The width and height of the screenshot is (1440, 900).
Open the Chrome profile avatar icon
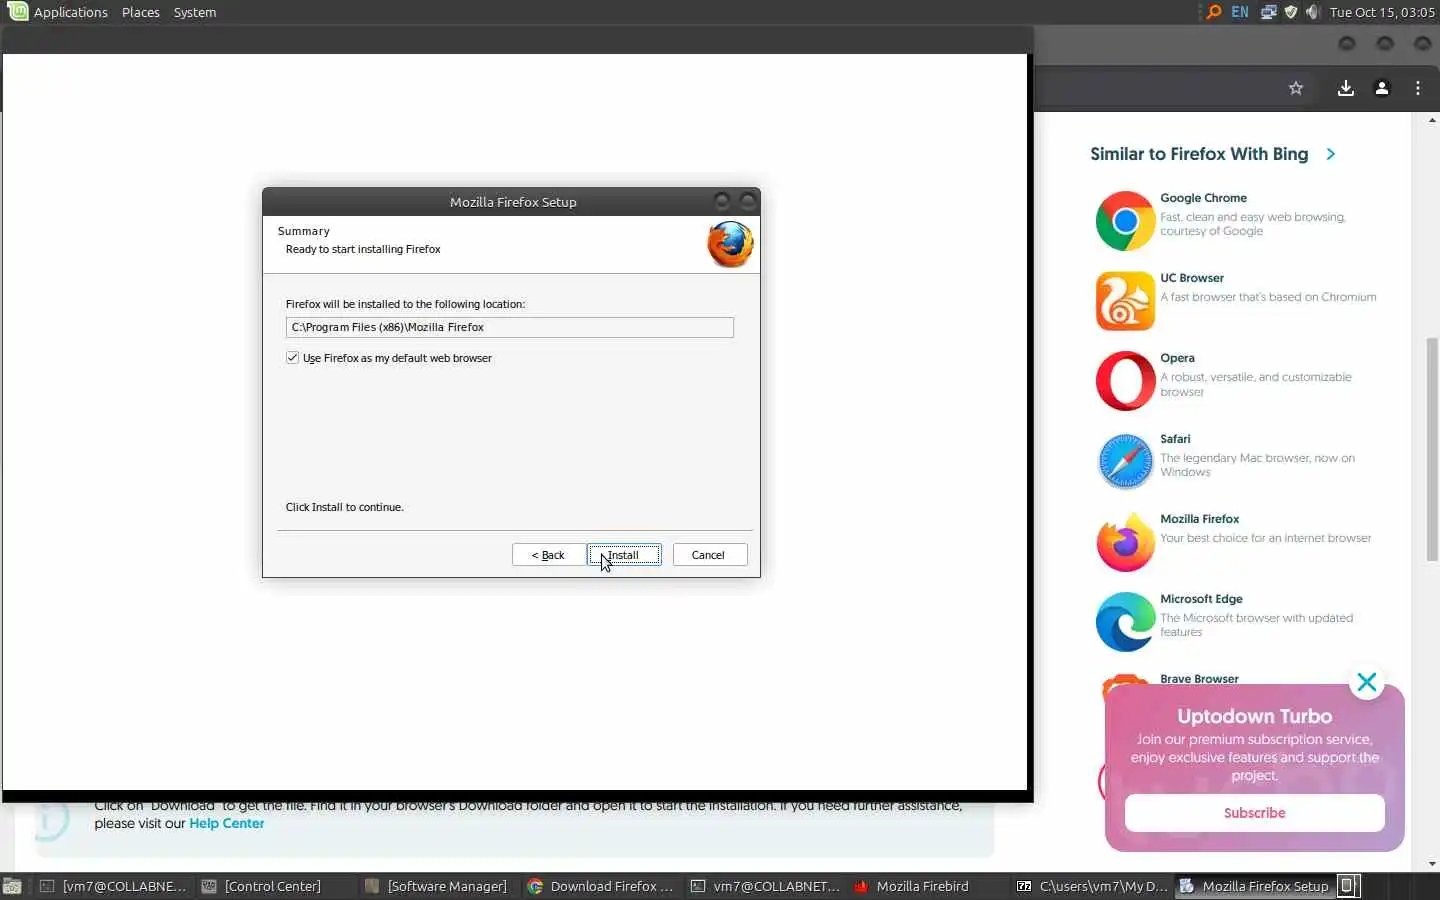tap(1382, 88)
